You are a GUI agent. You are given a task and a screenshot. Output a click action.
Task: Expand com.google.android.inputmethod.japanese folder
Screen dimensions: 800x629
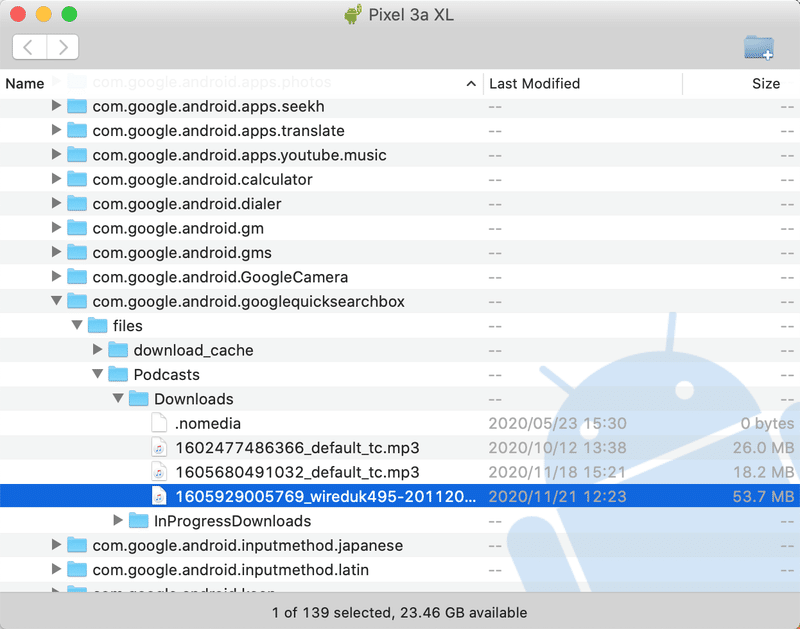tap(56, 545)
